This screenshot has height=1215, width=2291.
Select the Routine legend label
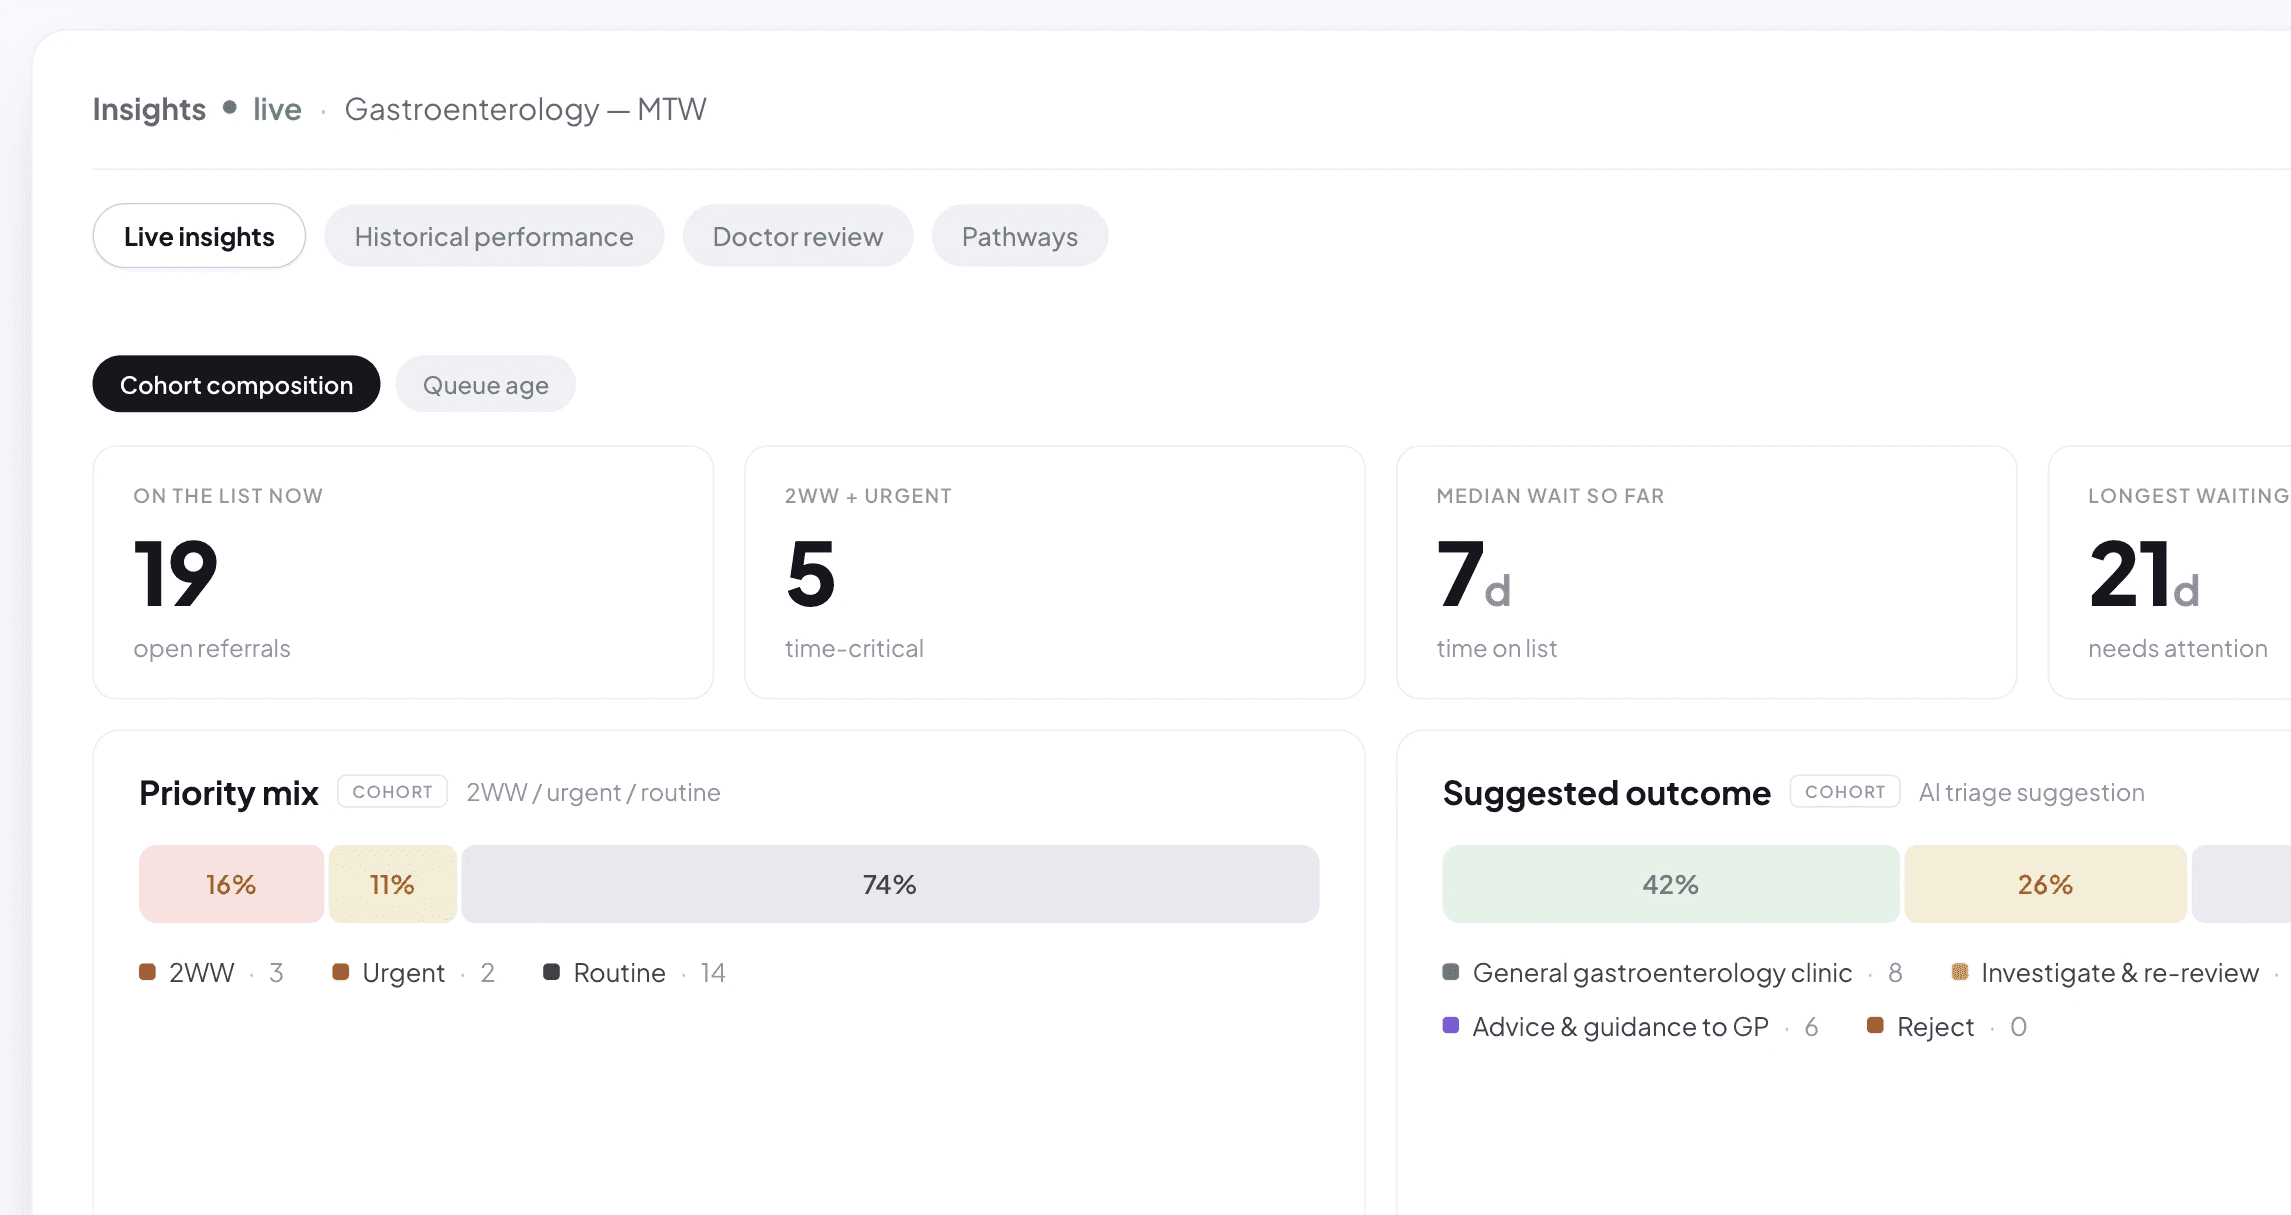coord(619,972)
